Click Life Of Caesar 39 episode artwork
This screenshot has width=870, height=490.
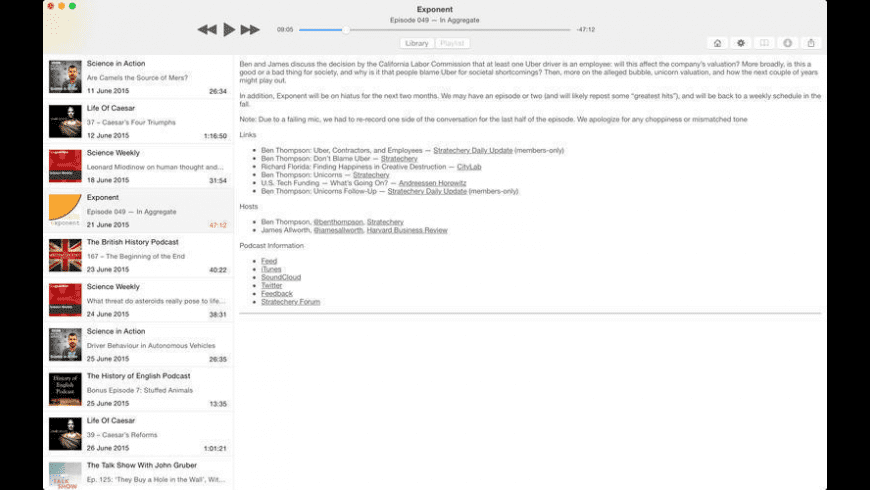[65, 434]
